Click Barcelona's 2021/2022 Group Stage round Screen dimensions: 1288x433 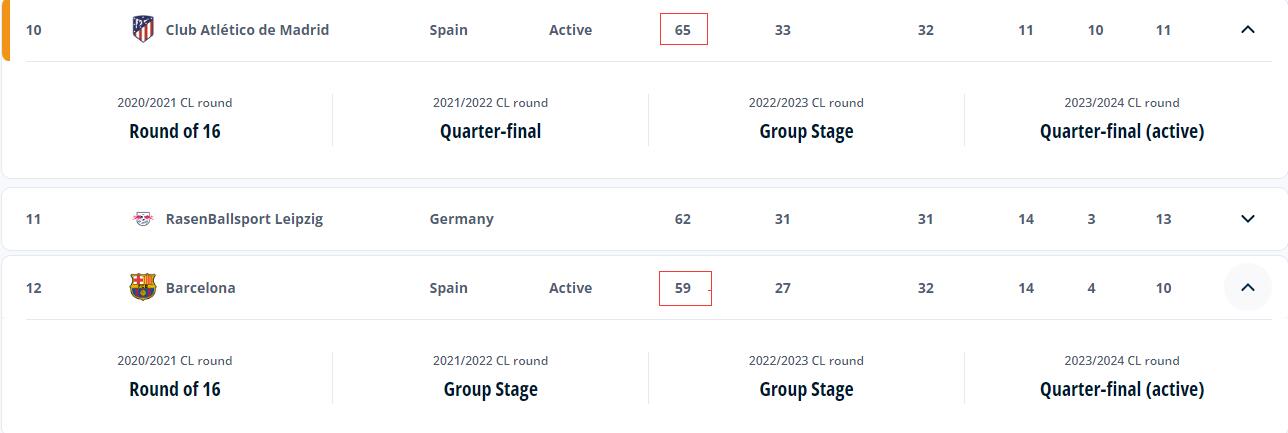(x=490, y=389)
